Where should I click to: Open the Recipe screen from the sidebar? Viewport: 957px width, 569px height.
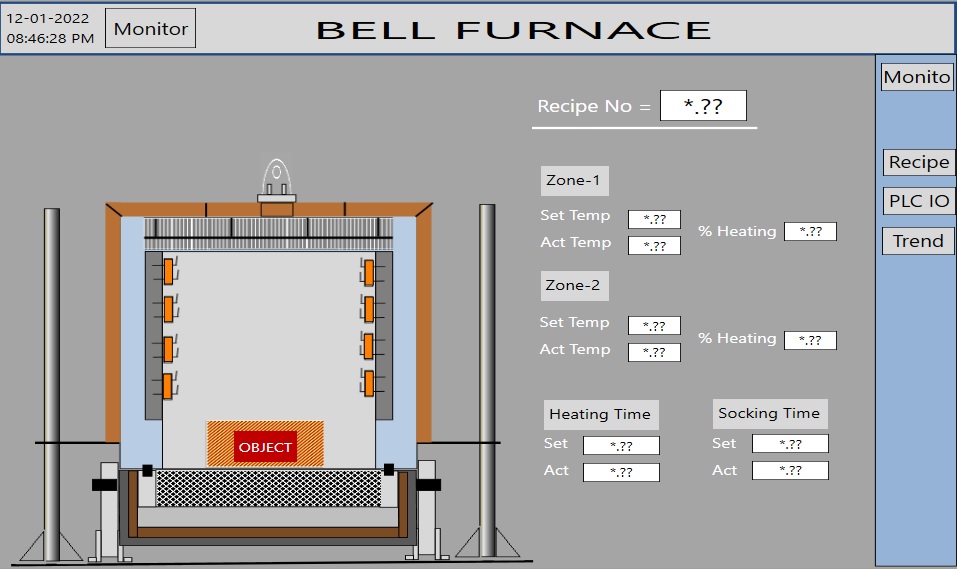(x=919, y=162)
